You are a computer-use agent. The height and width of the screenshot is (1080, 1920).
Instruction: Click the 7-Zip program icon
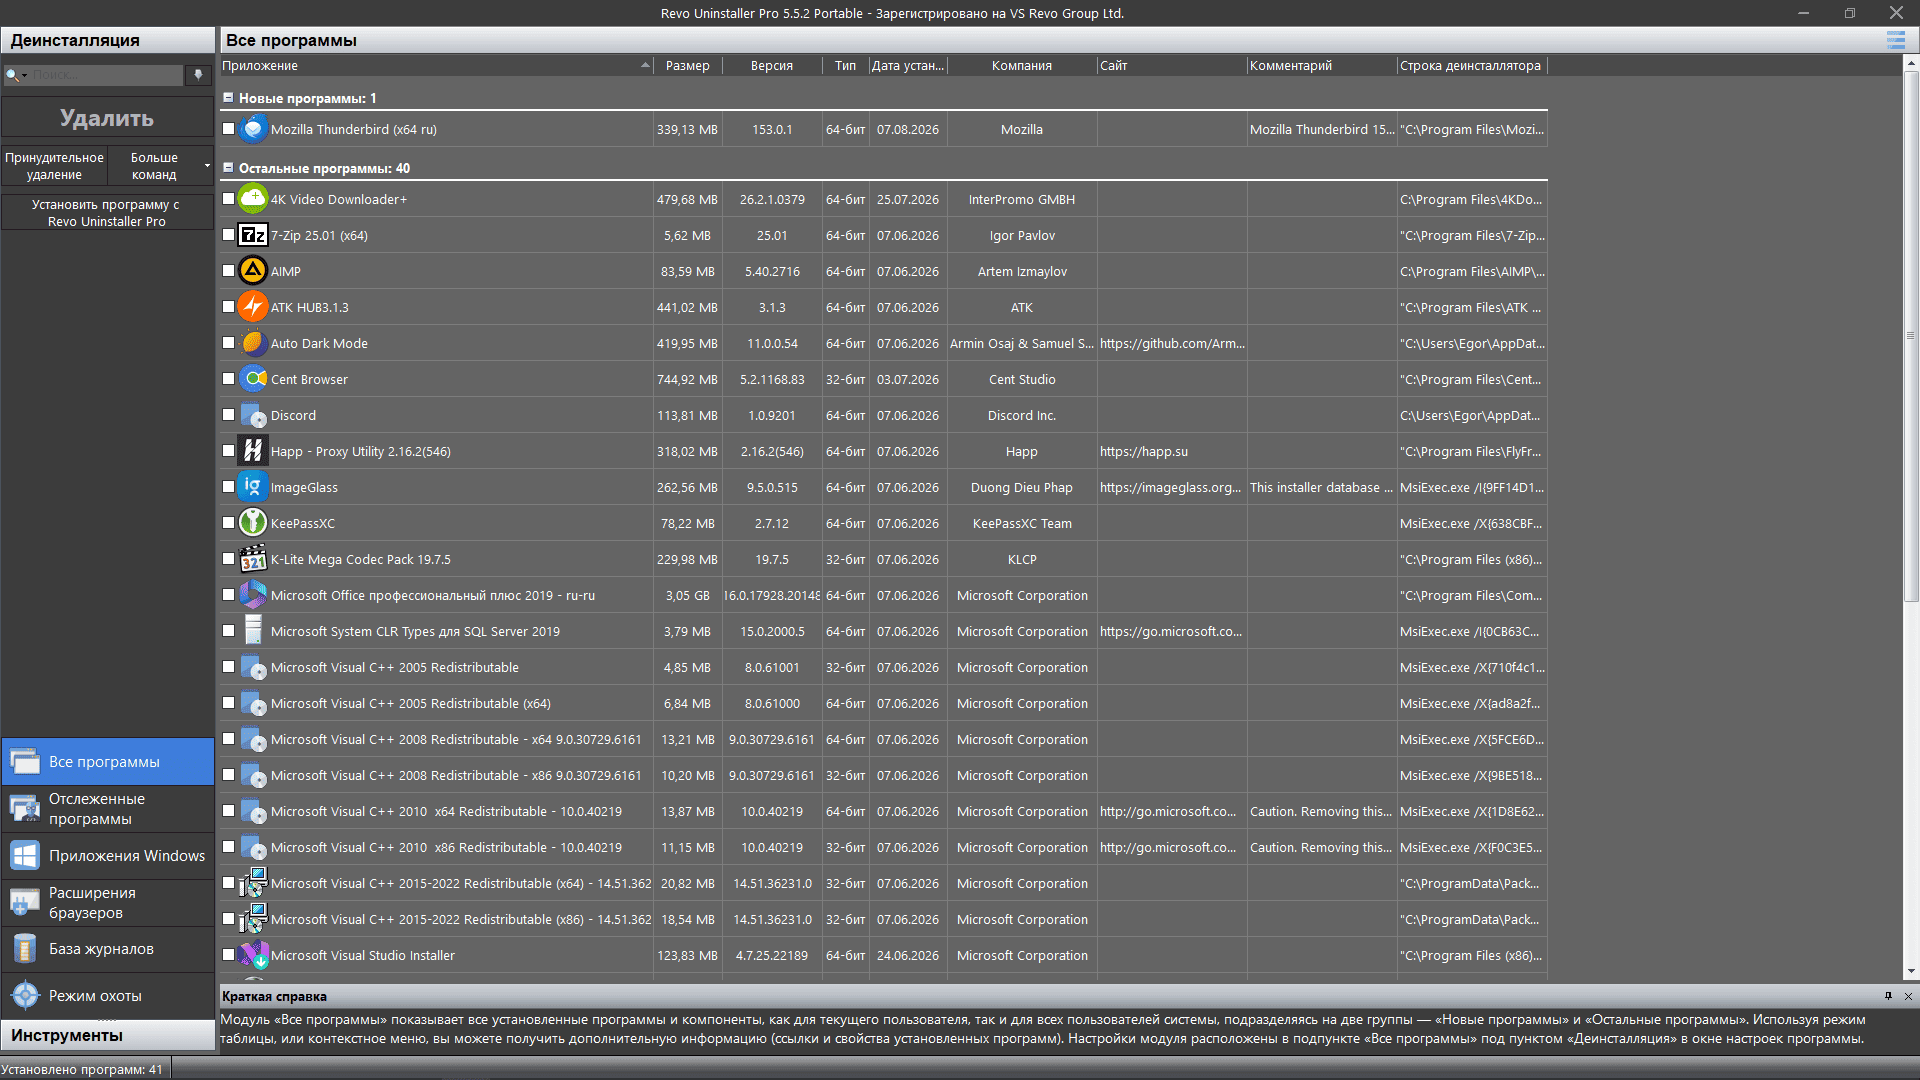253,235
